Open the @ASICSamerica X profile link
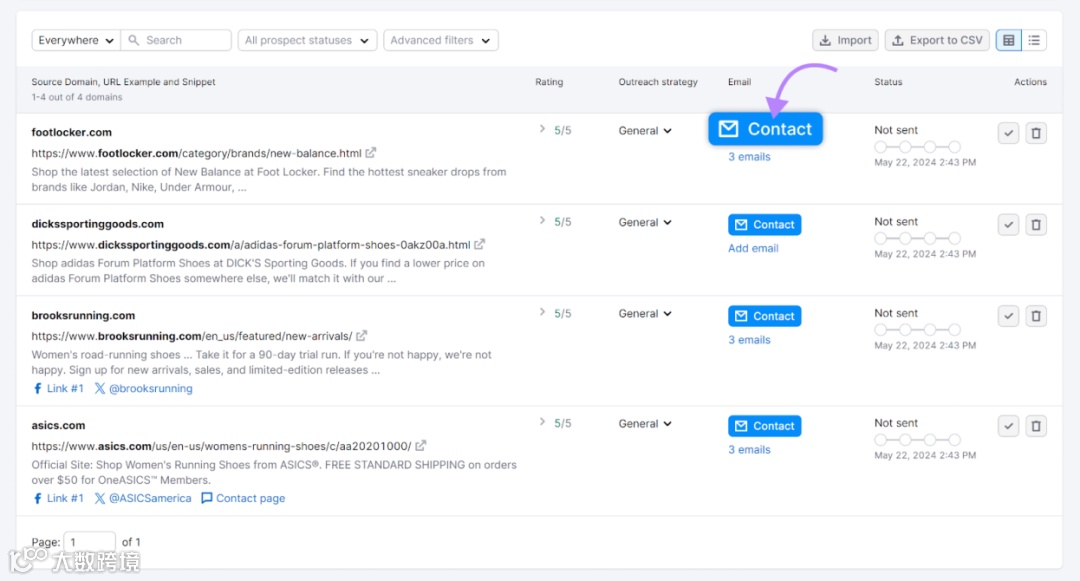Screen dimensions: 1080x581 [143, 498]
